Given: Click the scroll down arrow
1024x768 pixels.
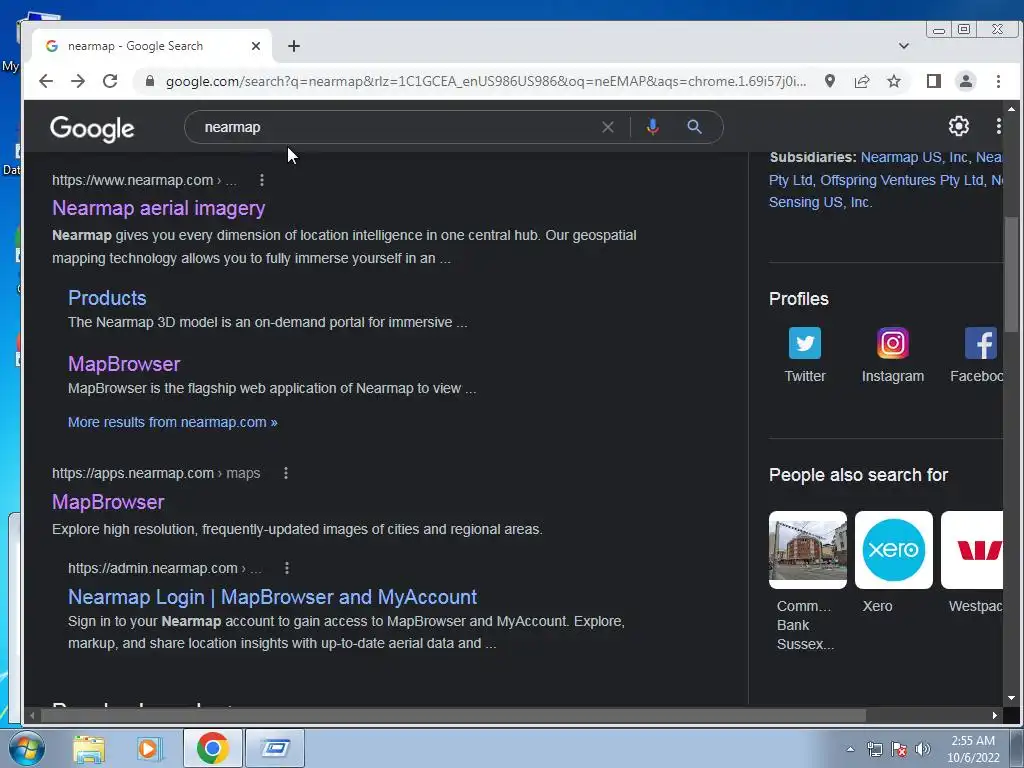Looking at the screenshot, I should coord(1011,697).
